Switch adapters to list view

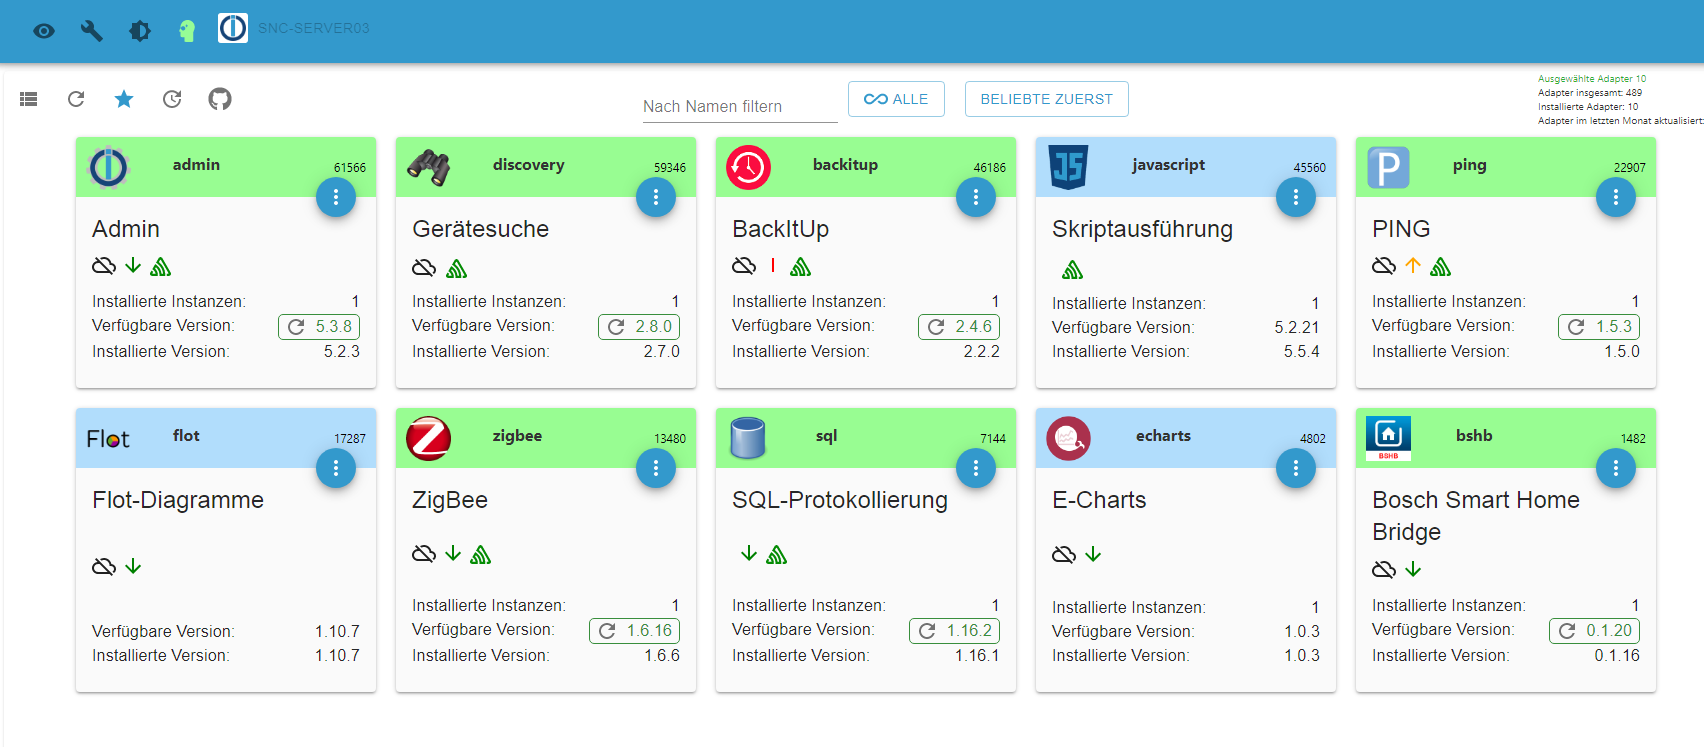[x=28, y=99]
